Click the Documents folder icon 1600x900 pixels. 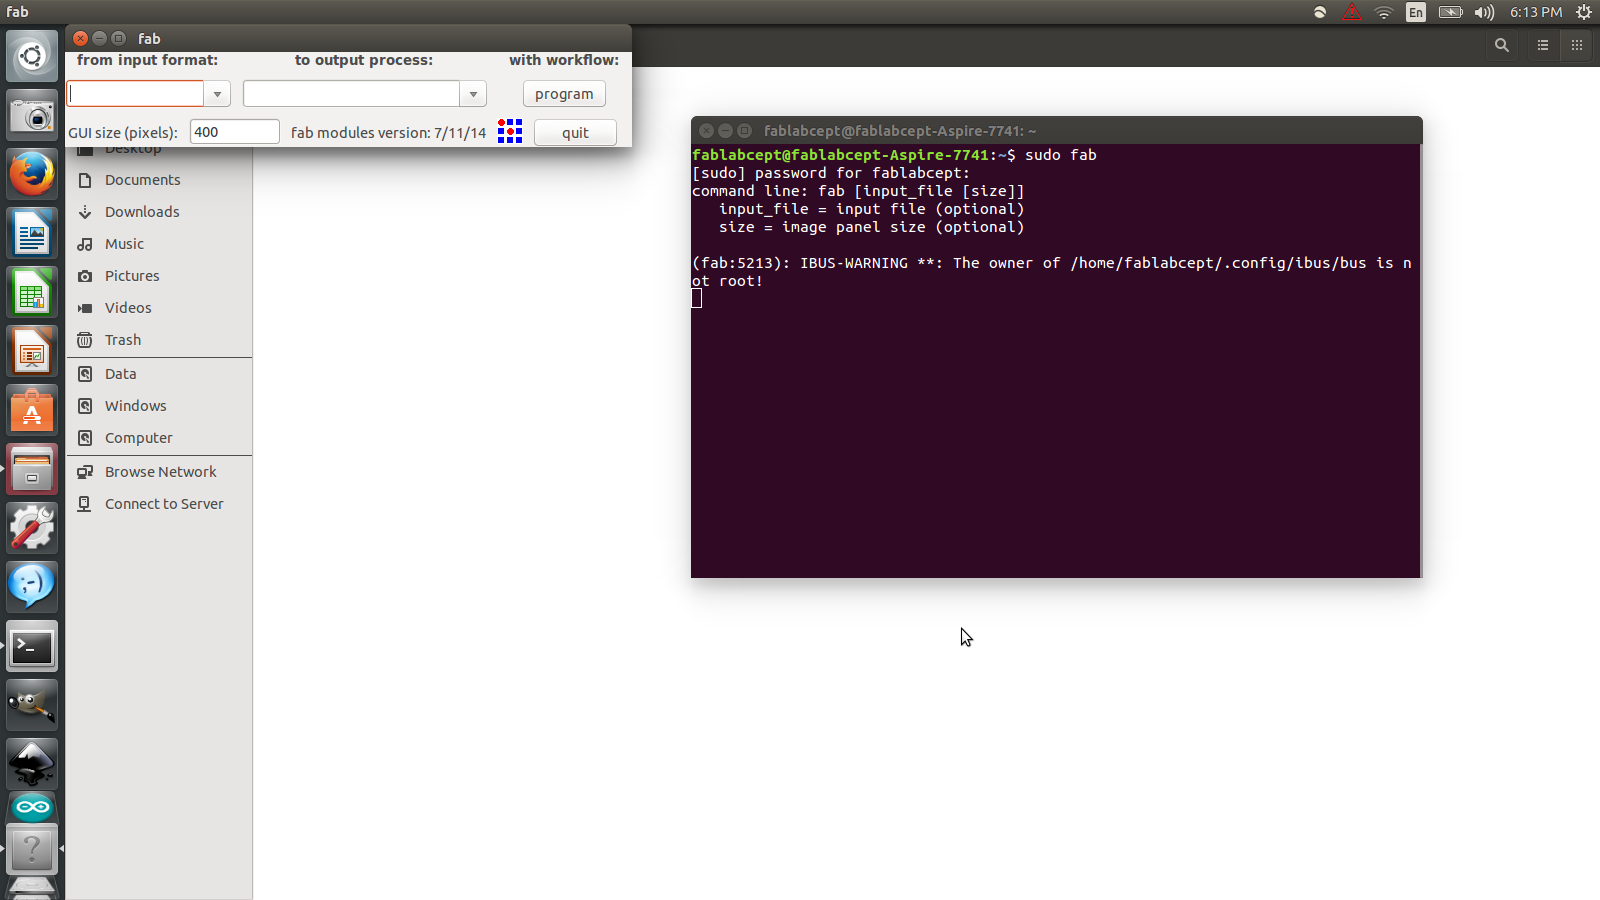coord(85,180)
